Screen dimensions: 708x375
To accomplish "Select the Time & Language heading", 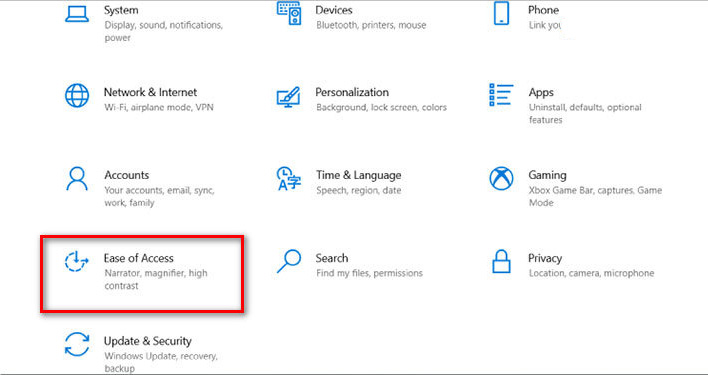I will pos(359,175).
